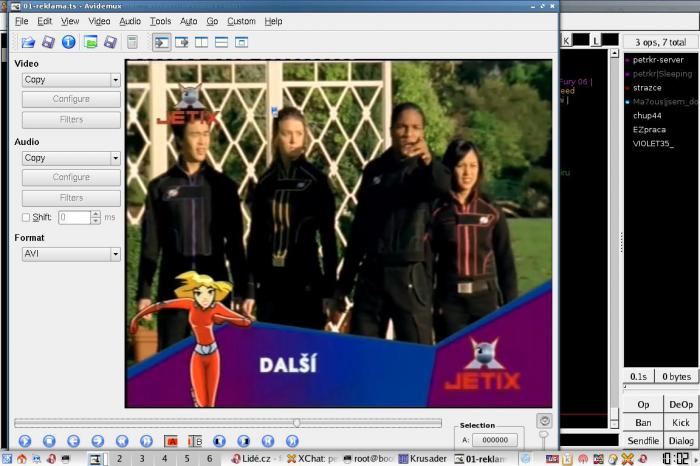Click the green picture icon in the toolbar
The height and width of the screenshot is (466, 700).
[x=90, y=42]
